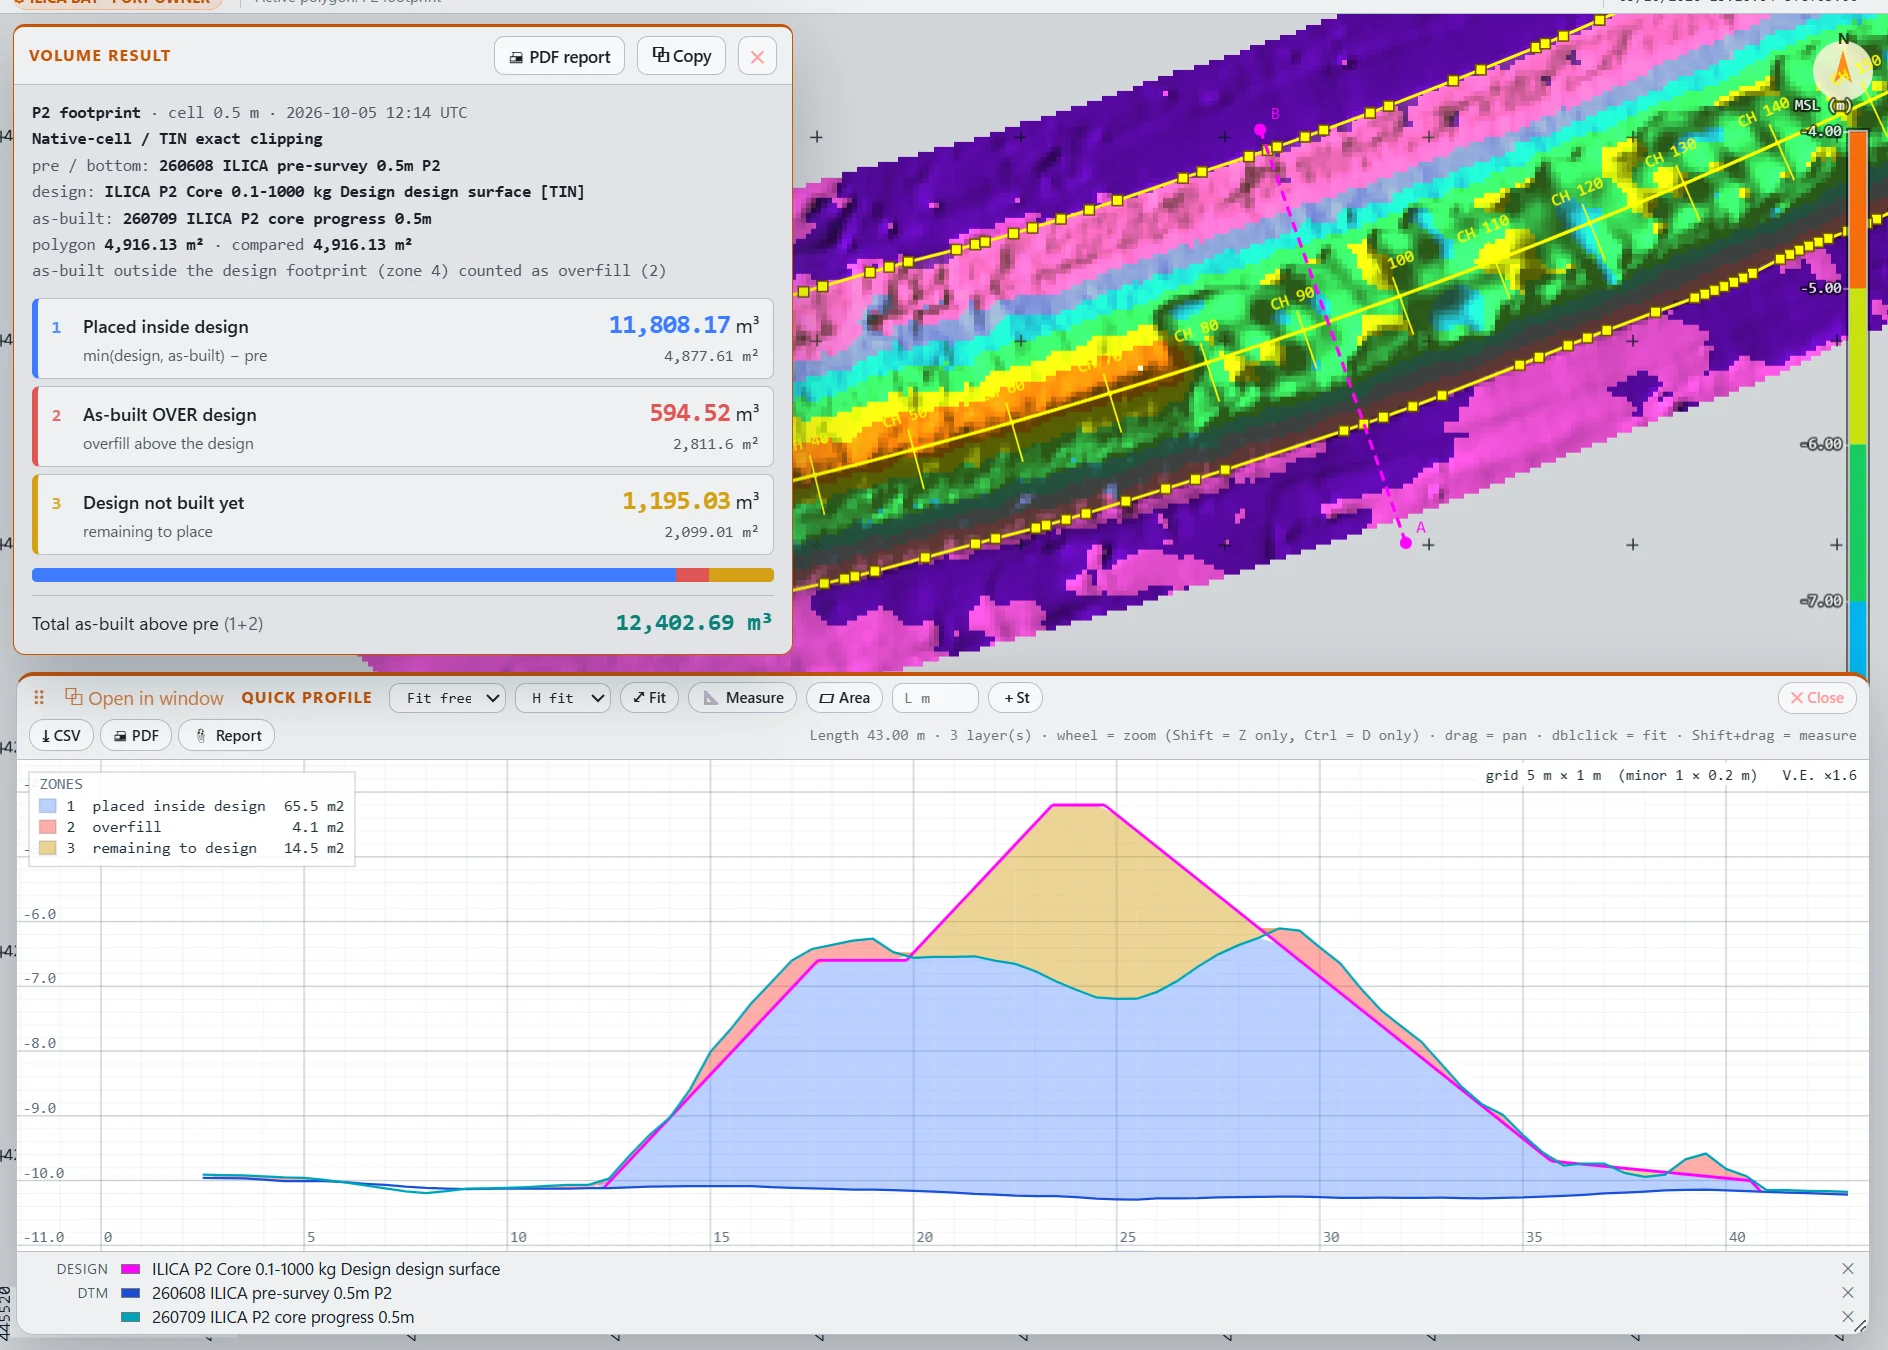This screenshot has height=1350, width=1888.
Task: Click zone 3 remaining to design swatch
Action: pyautogui.click(x=48, y=848)
